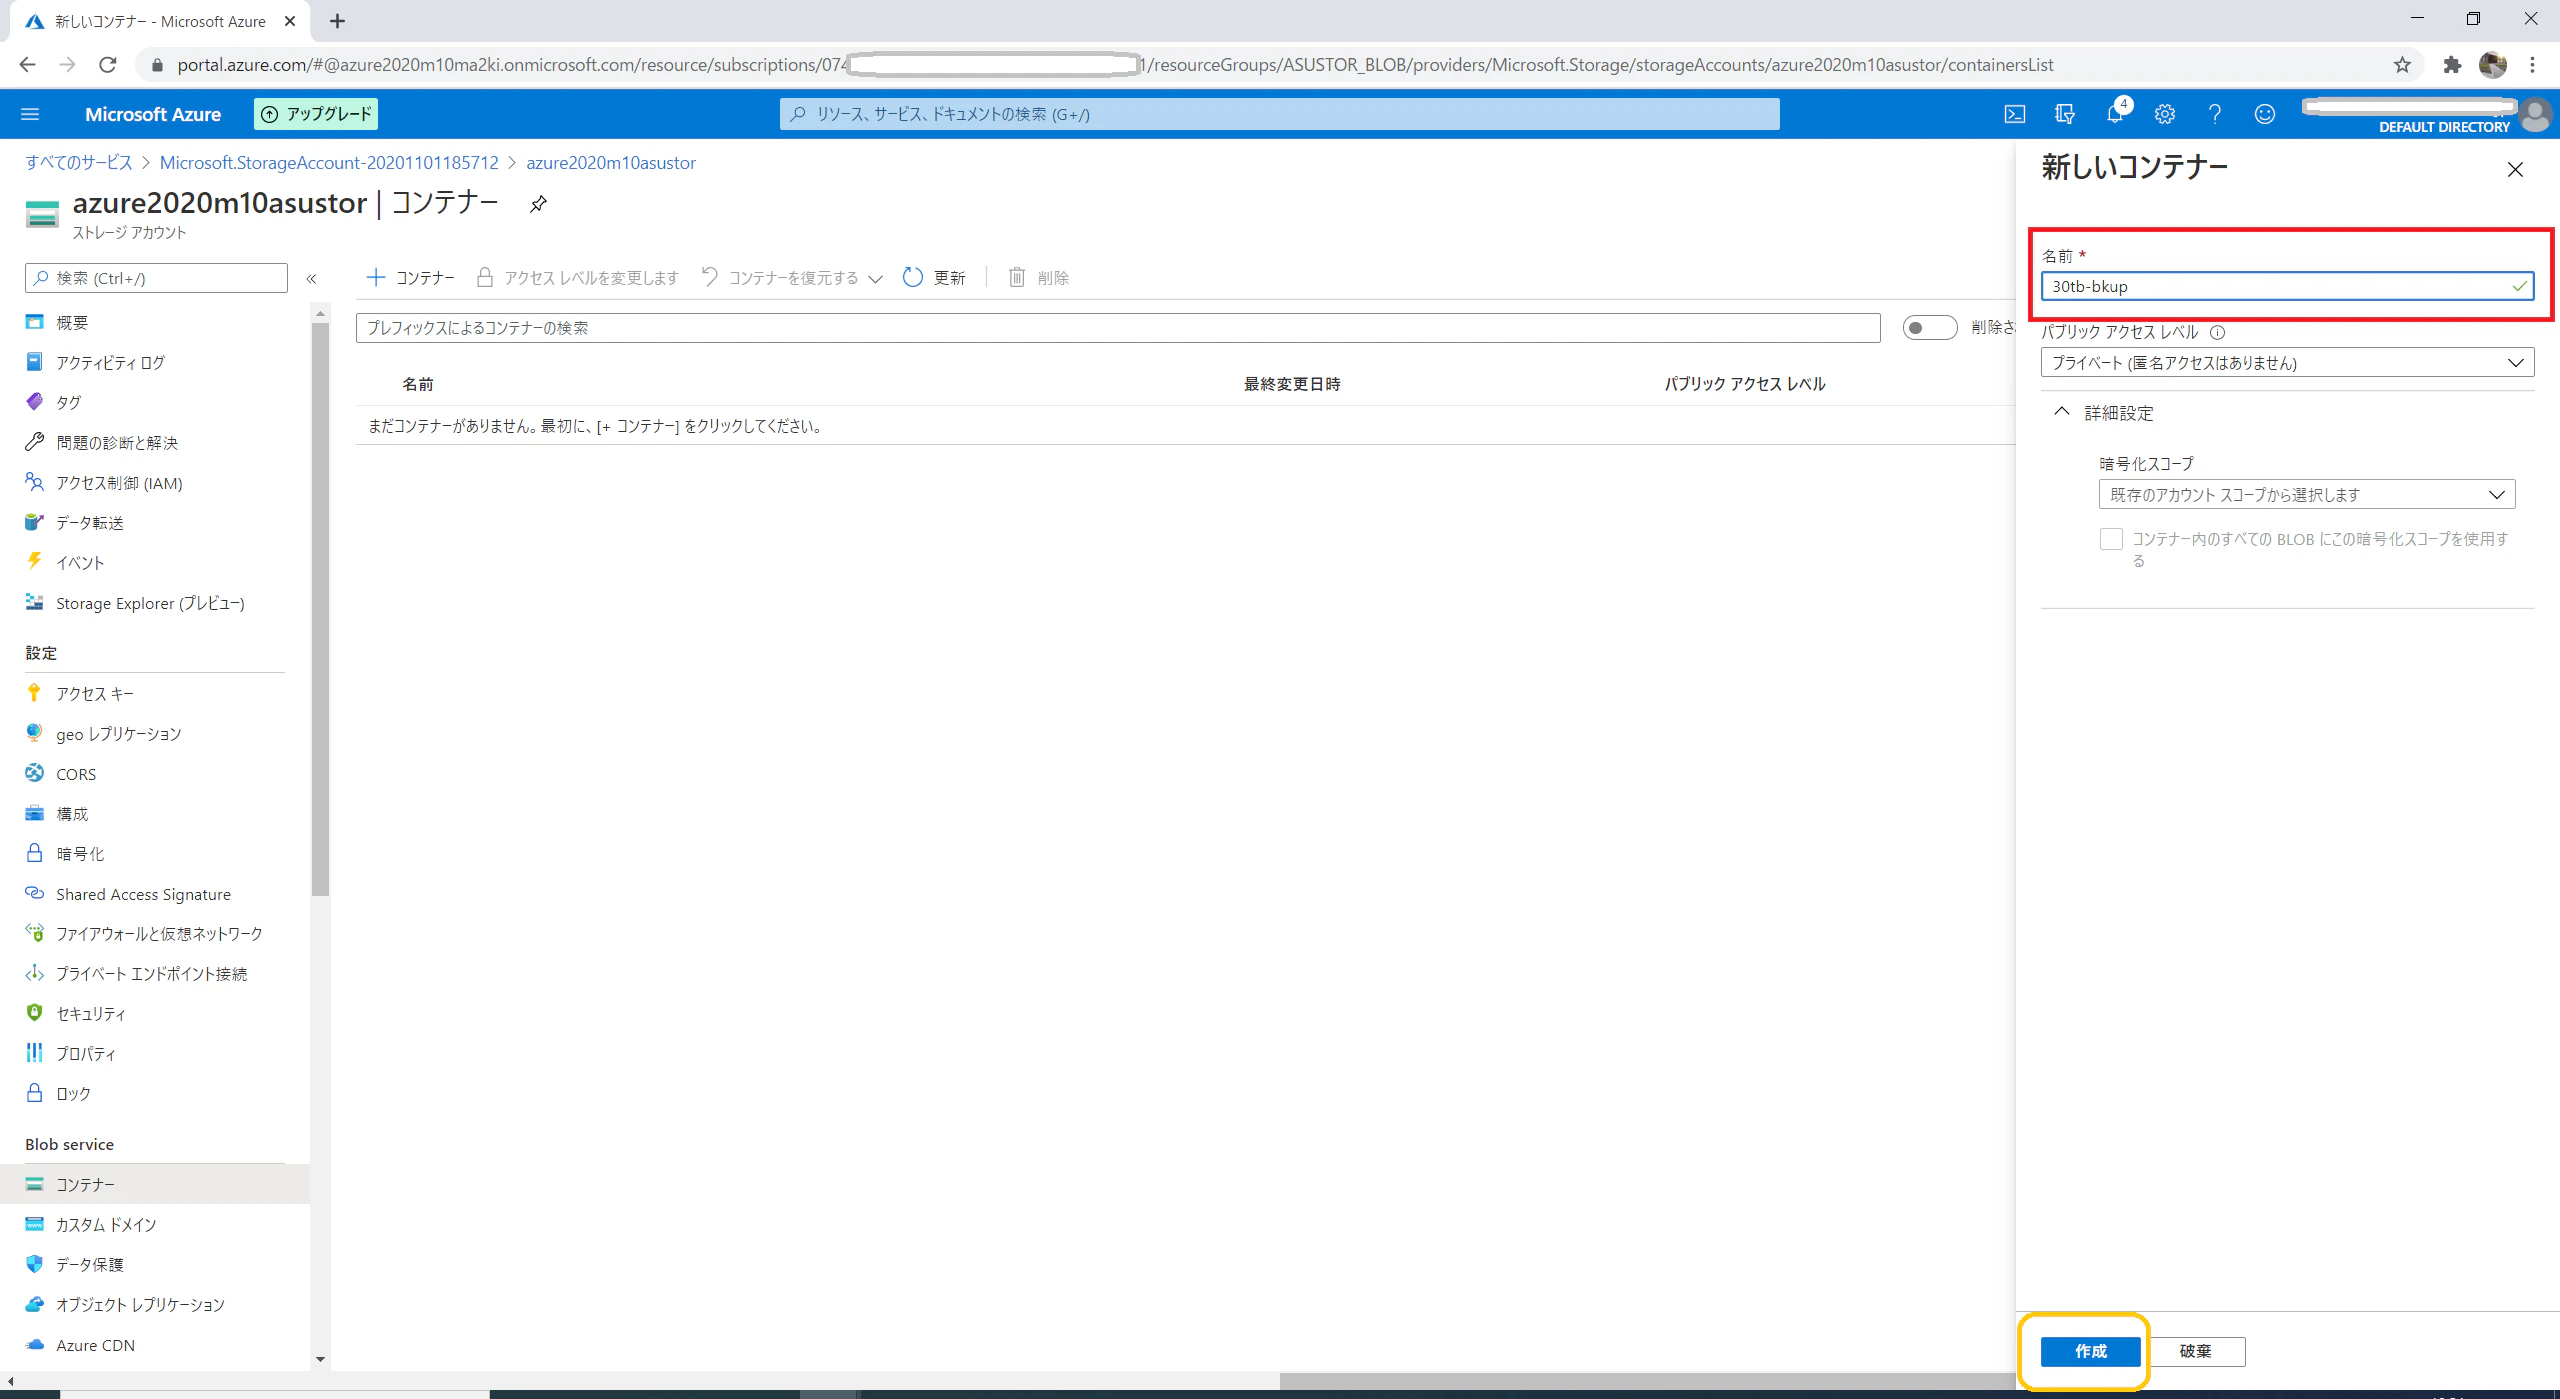Screen dimensions: 2560x1399
Task: Open portal settings gear
Action: coord(2165,114)
